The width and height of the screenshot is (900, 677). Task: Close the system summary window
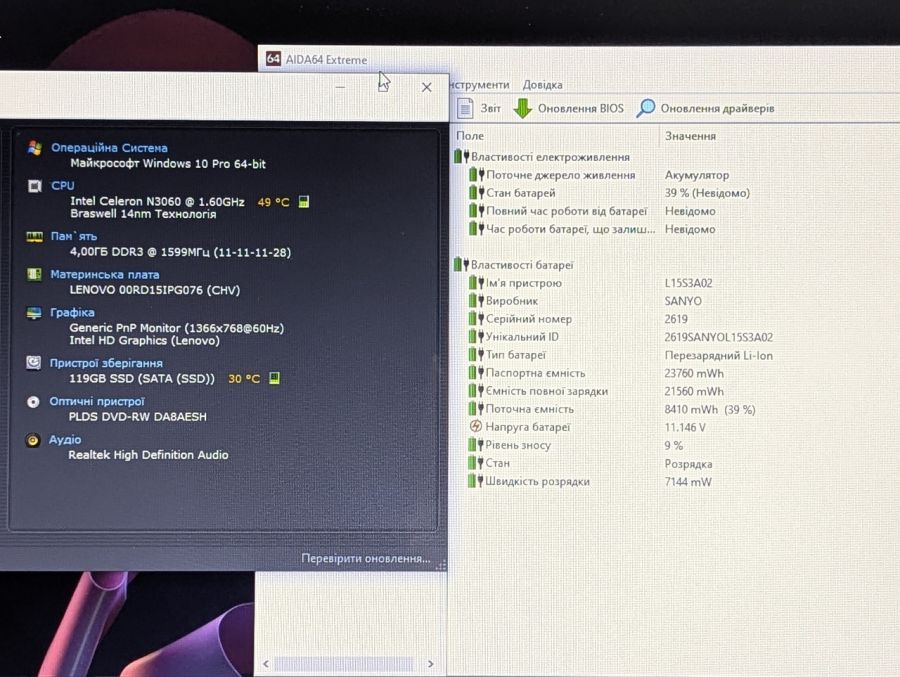426,87
